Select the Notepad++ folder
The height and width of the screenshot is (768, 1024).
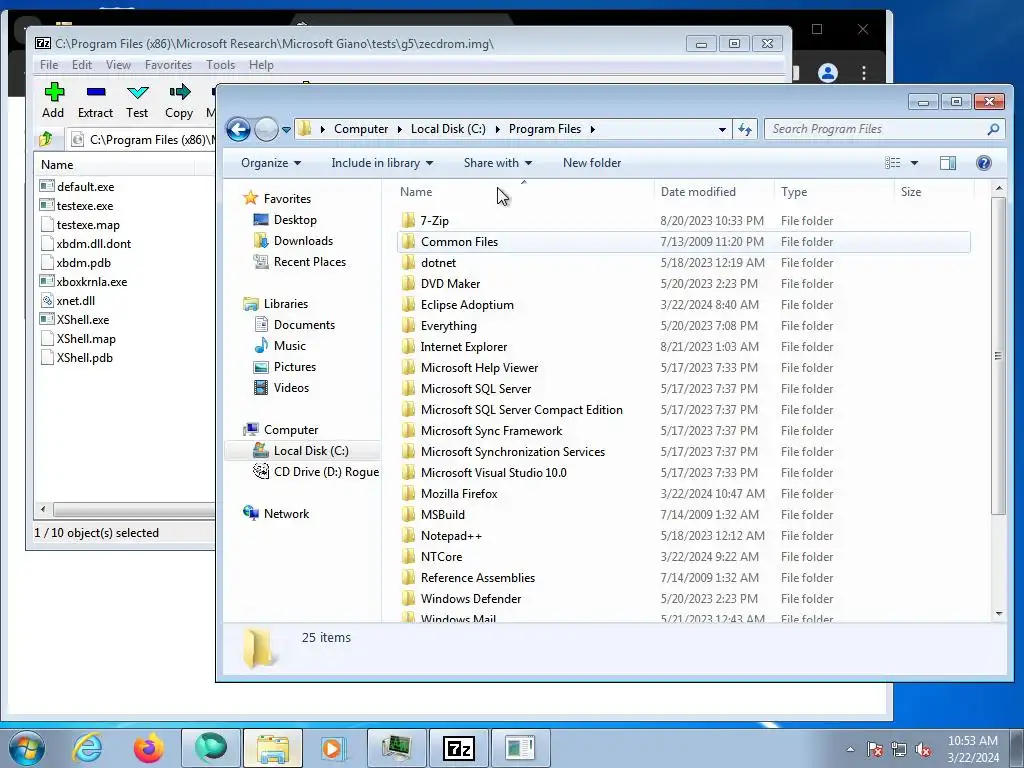click(x=683, y=536)
